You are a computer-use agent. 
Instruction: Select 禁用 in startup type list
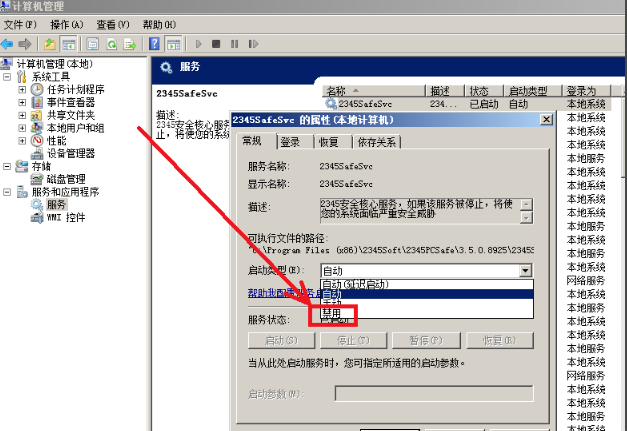click(x=331, y=314)
